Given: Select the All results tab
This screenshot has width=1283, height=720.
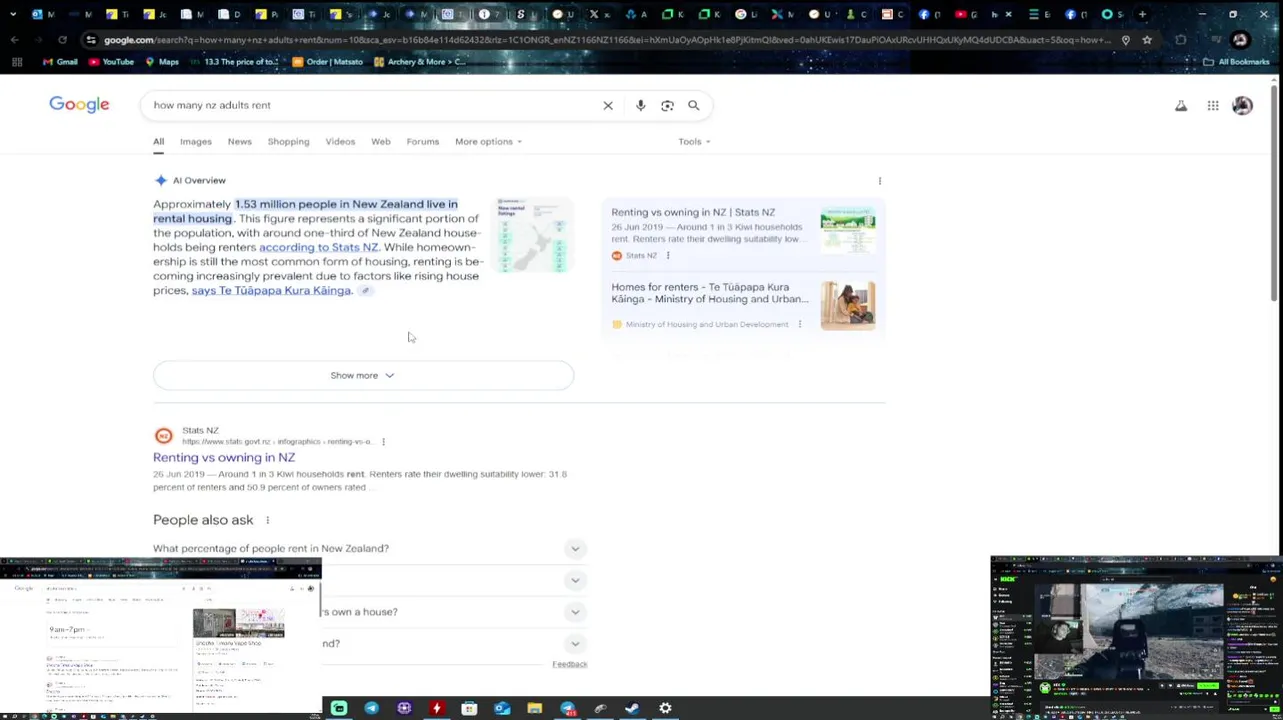Looking at the screenshot, I should click(158, 142).
